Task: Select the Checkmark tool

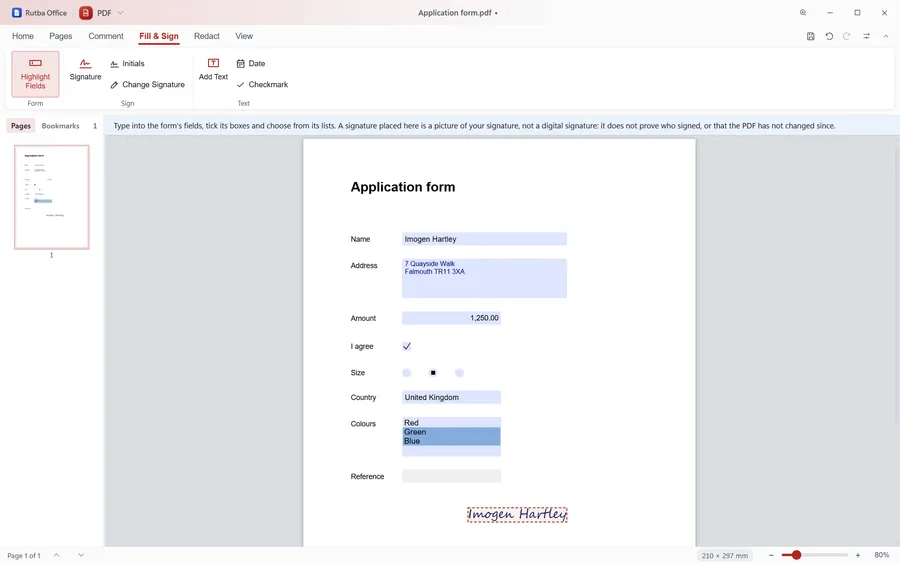Action: (262, 84)
